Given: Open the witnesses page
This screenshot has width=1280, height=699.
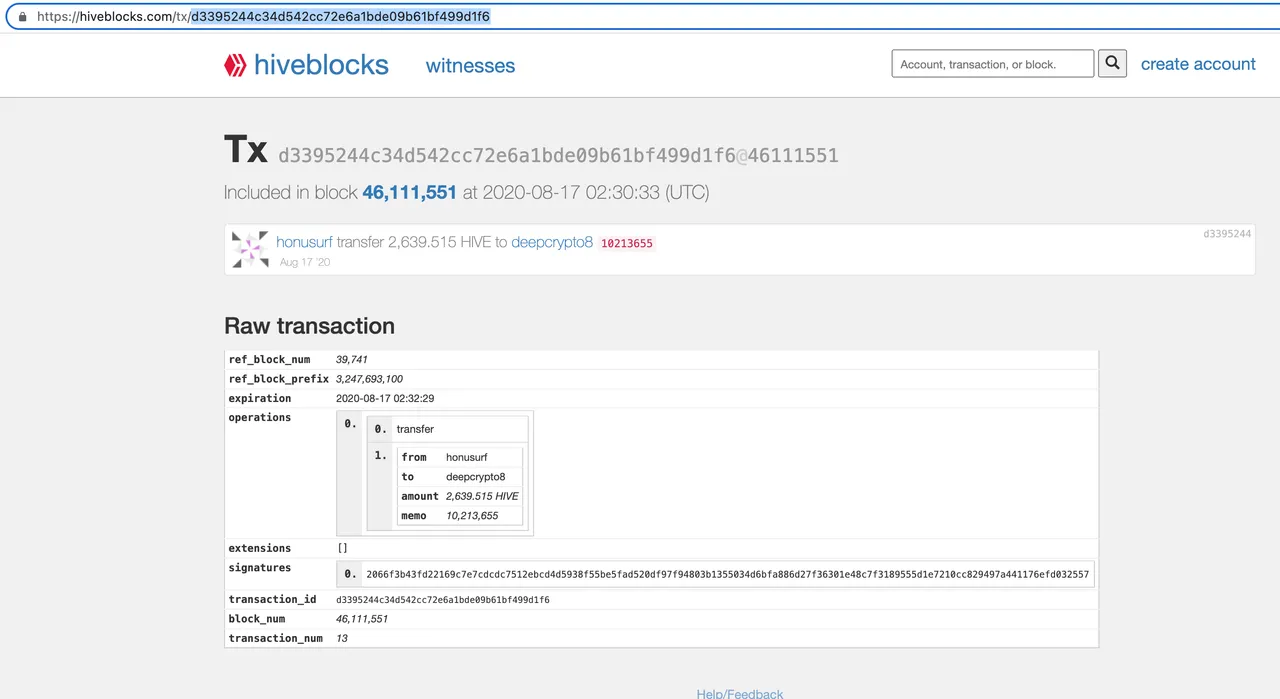Looking at the screenshot, I should click(x=470, y=66).
